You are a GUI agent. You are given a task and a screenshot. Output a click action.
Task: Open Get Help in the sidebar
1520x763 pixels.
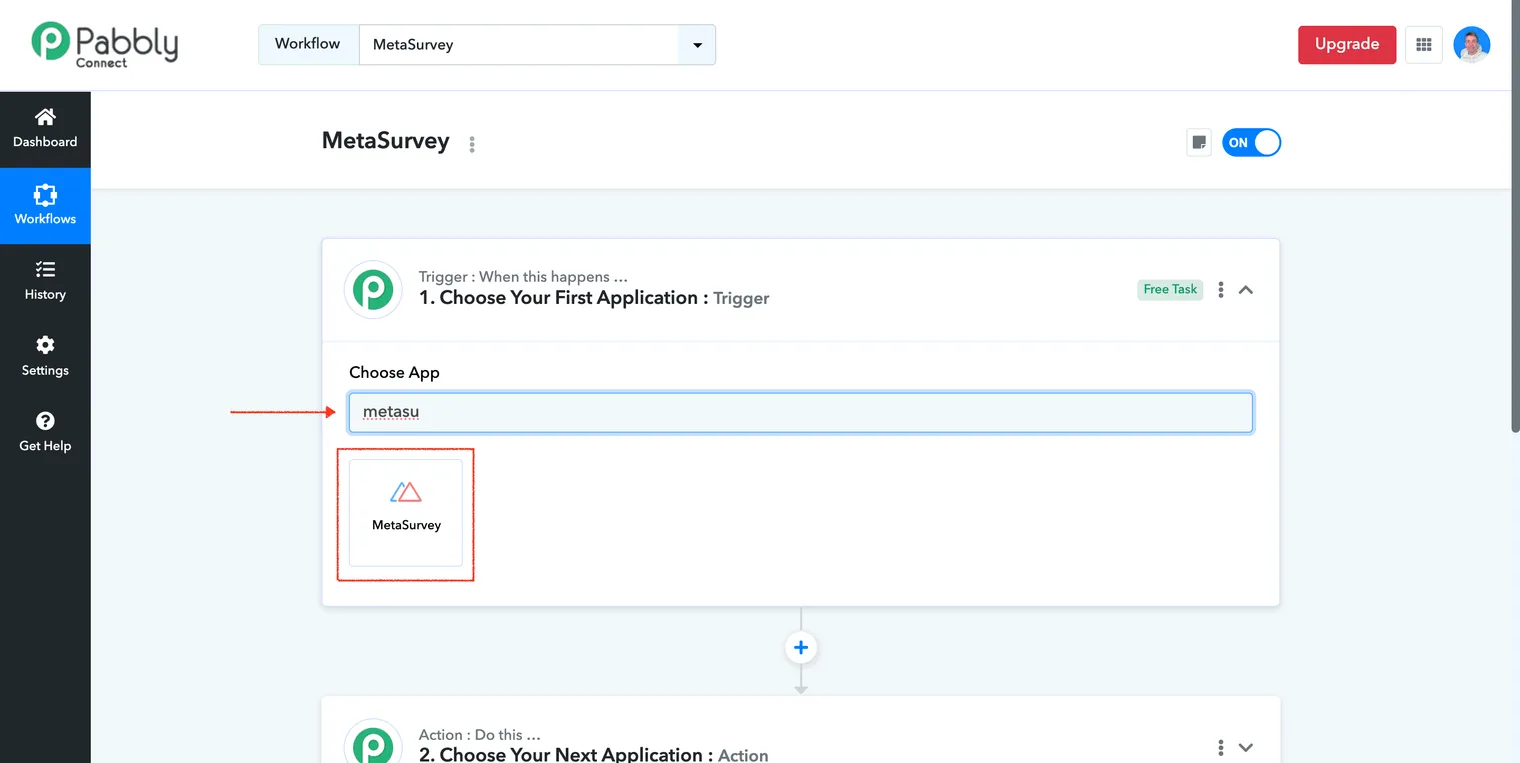coord(45,433)
